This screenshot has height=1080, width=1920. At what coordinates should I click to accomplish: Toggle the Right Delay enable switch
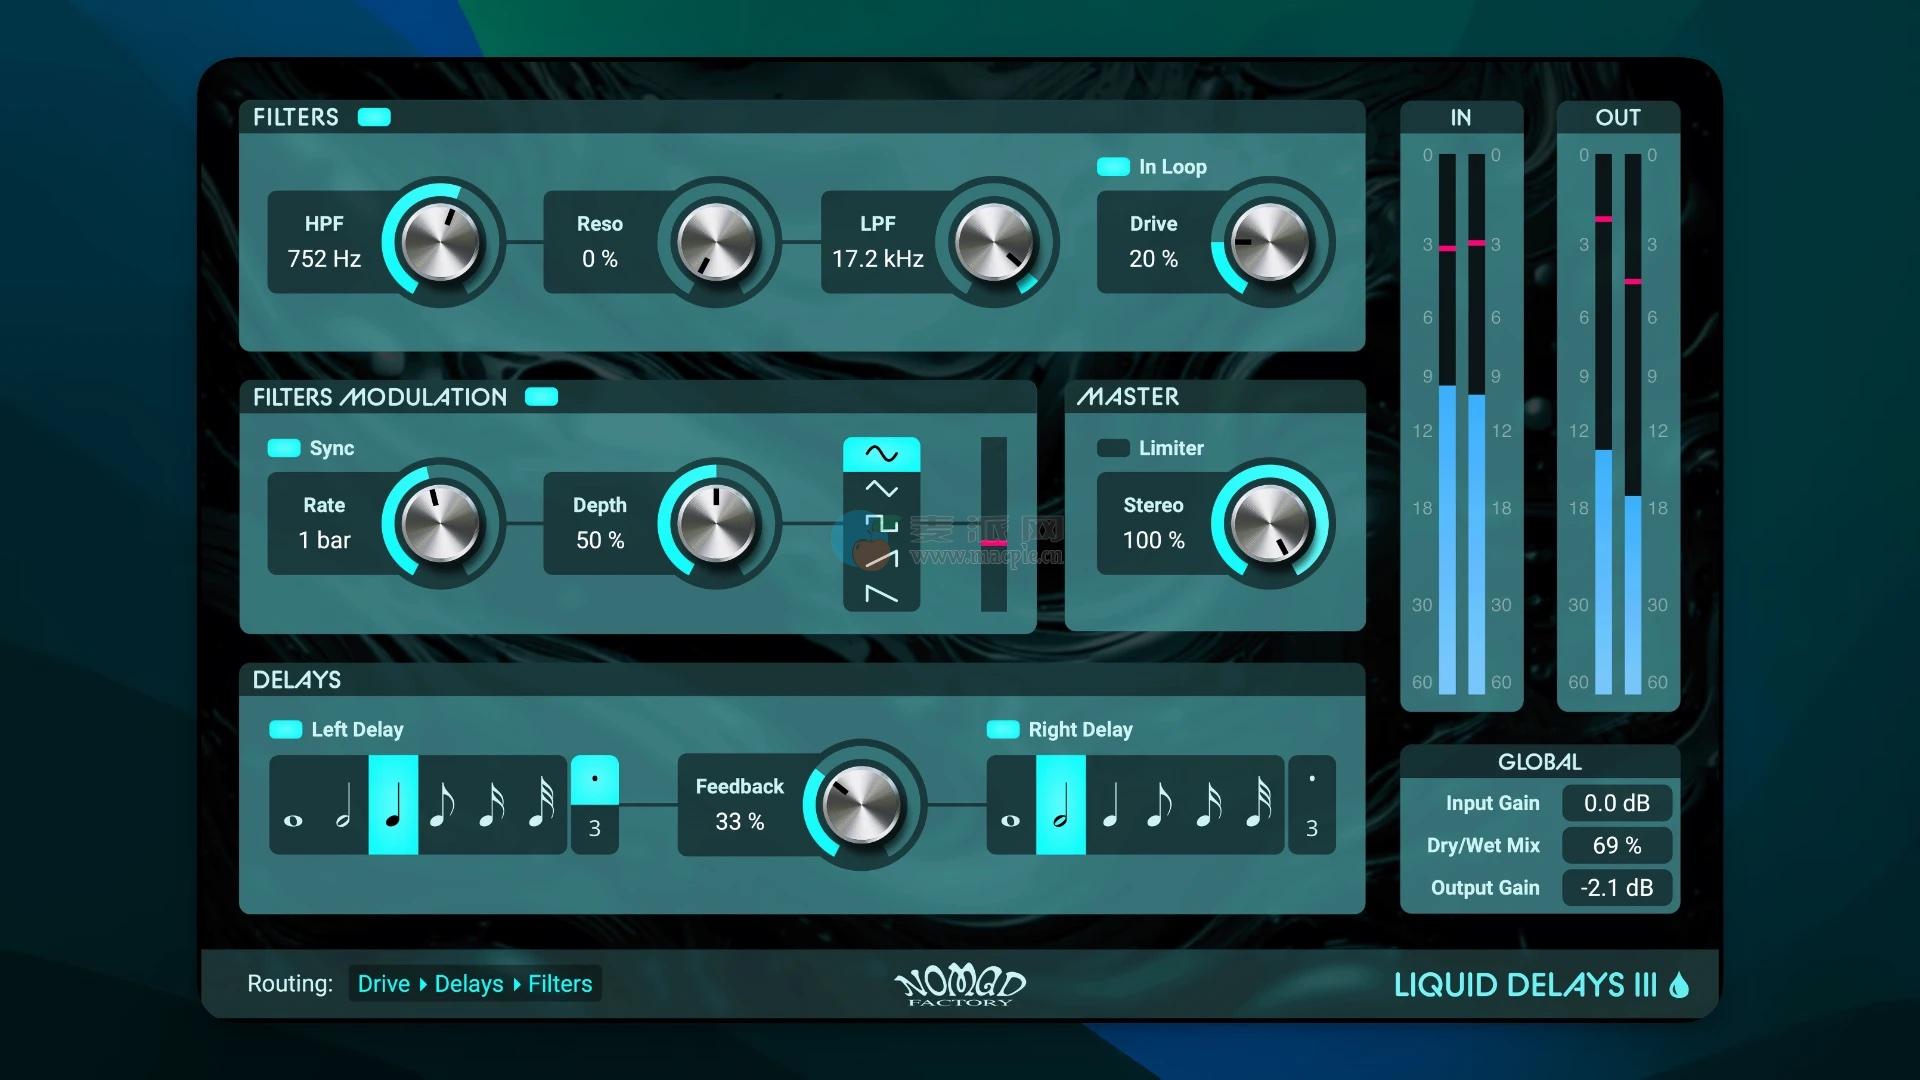tap(1003, 729)
